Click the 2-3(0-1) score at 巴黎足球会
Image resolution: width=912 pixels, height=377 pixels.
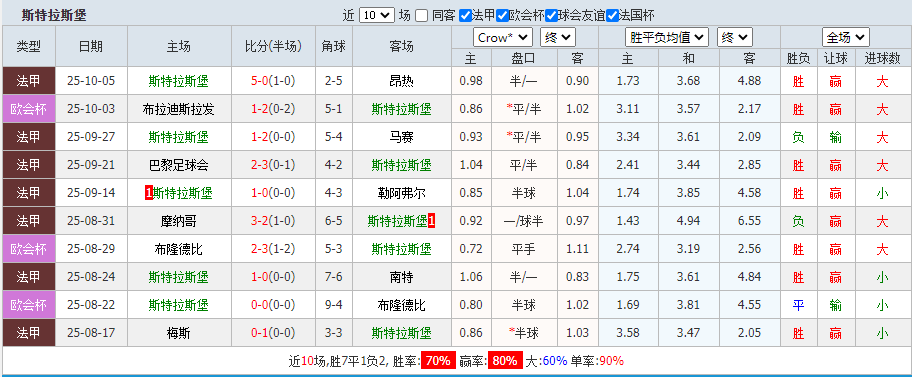[x=274, y=165]
